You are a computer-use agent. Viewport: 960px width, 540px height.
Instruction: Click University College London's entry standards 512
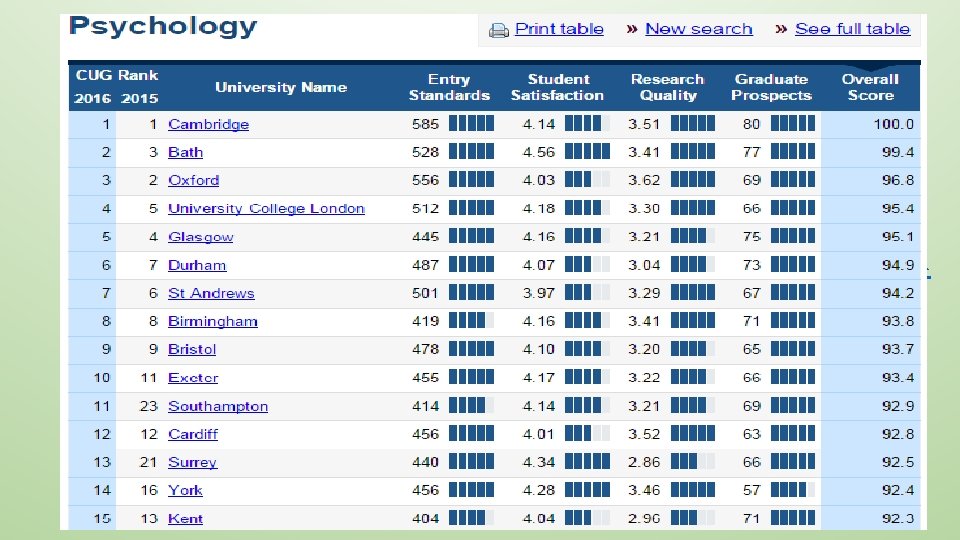[x=425, y=209]
